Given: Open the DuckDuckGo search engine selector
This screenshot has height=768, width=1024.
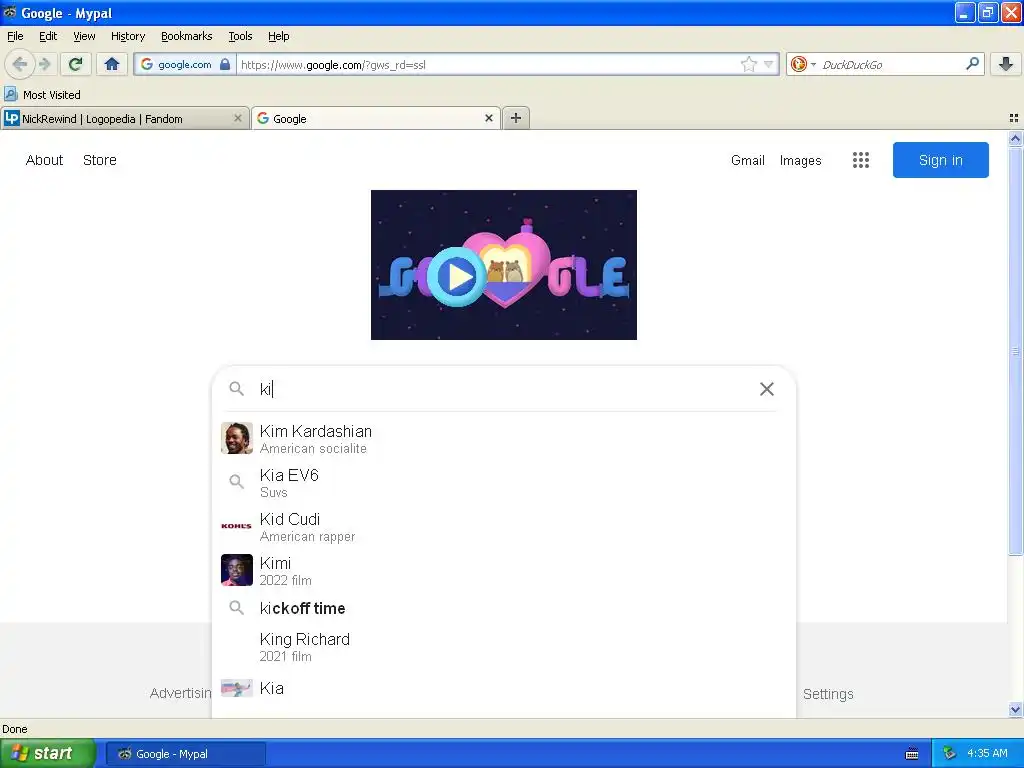Looking at the screenshot, I should 803,64.
